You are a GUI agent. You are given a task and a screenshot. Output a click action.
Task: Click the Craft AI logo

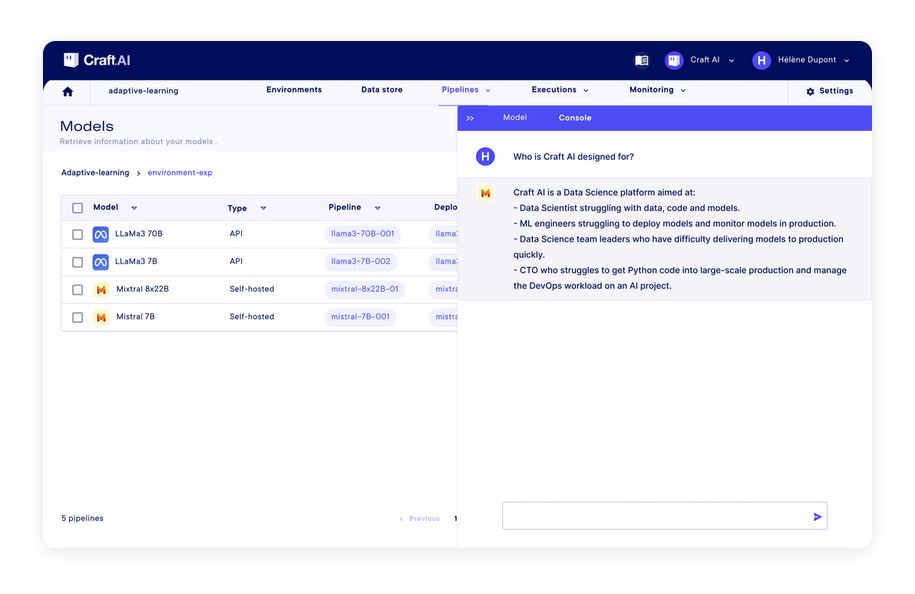point(97,60)
